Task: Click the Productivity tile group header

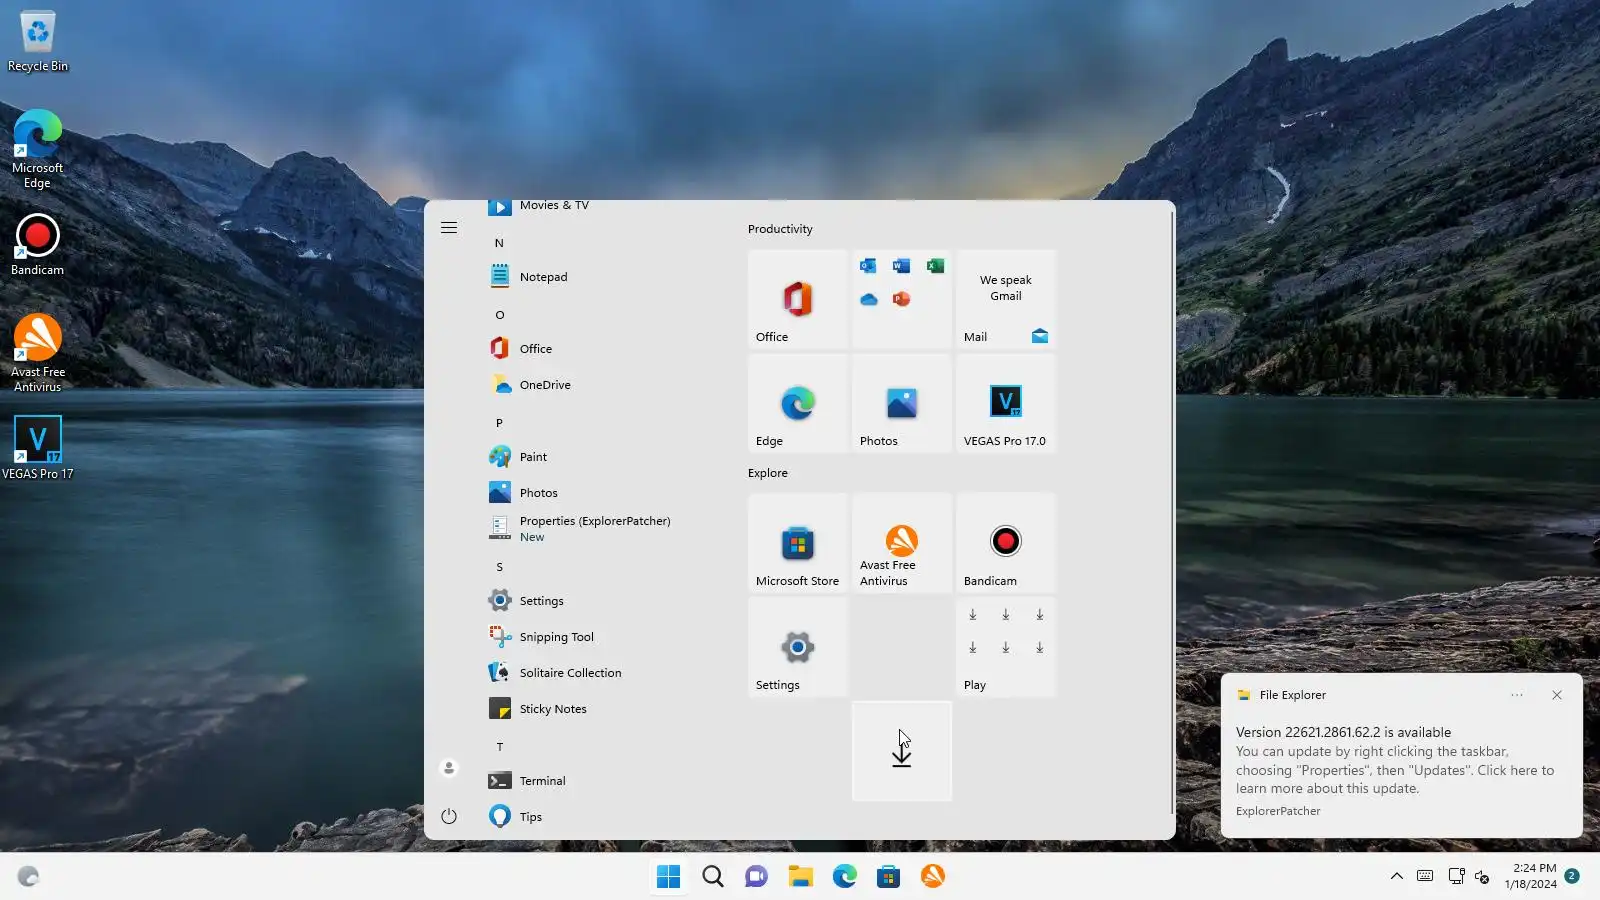Action: pyautogui.click(x=780, y=229)
